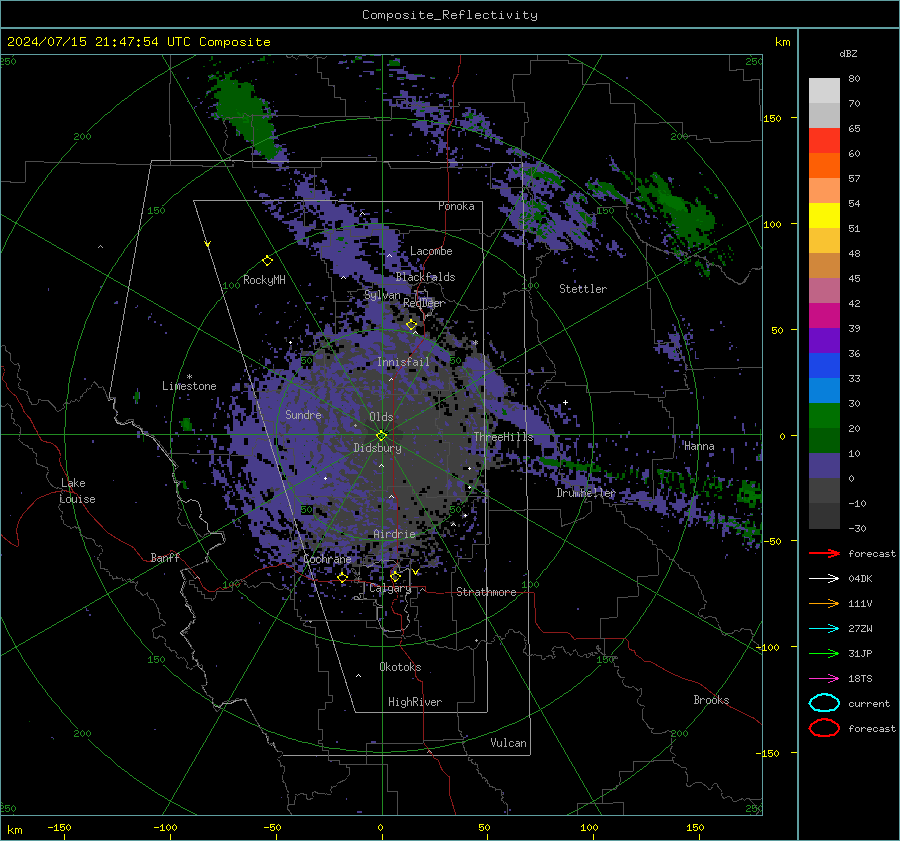The image size is (900, 841).
Task: Click the radar-center diamond above Didsbury
Action: (x=382, y=435)
